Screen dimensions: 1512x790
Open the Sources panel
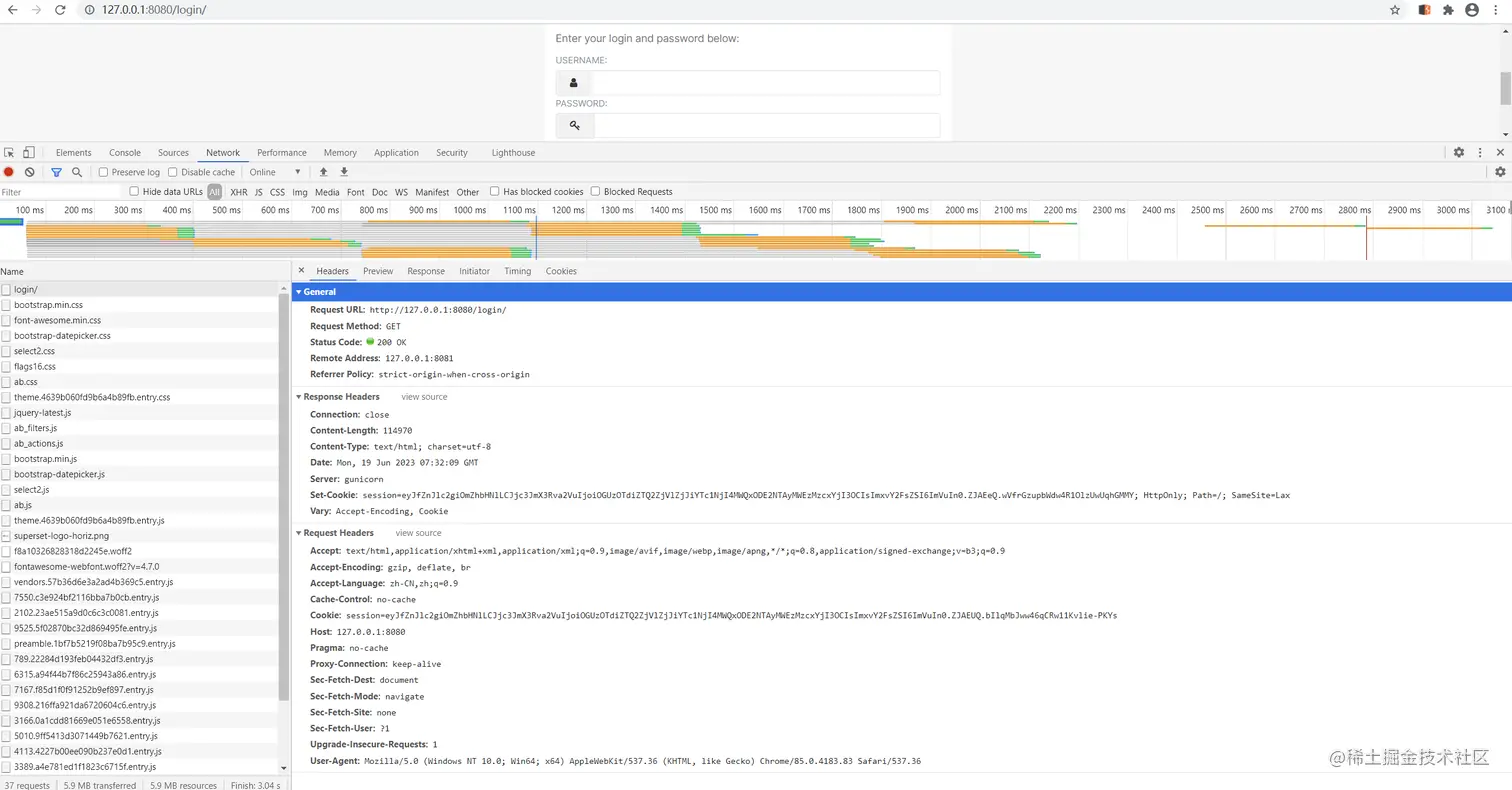pyautogui.click(x=173, y=153)
